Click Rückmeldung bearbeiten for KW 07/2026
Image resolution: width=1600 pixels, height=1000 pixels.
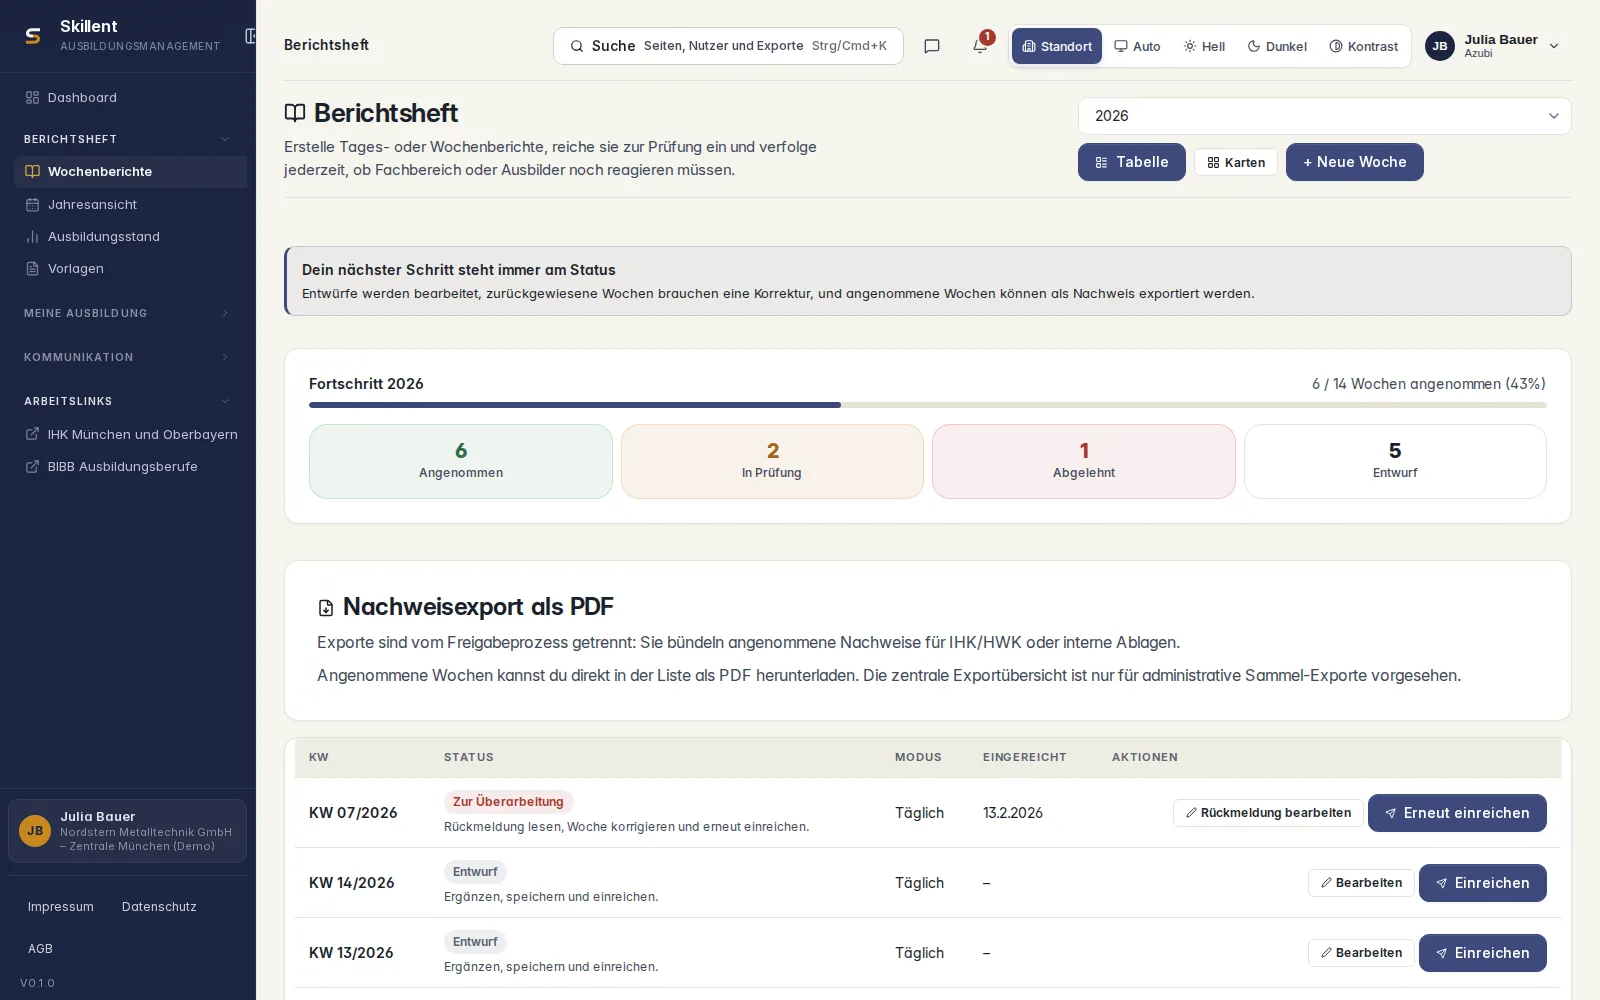(x=1268, y=813)
